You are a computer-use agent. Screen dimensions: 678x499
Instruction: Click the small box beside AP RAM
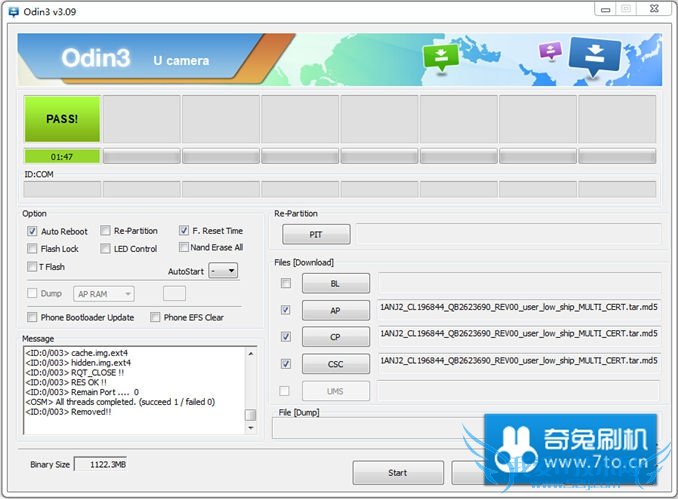pyautogui.click(x=174, y=294)
